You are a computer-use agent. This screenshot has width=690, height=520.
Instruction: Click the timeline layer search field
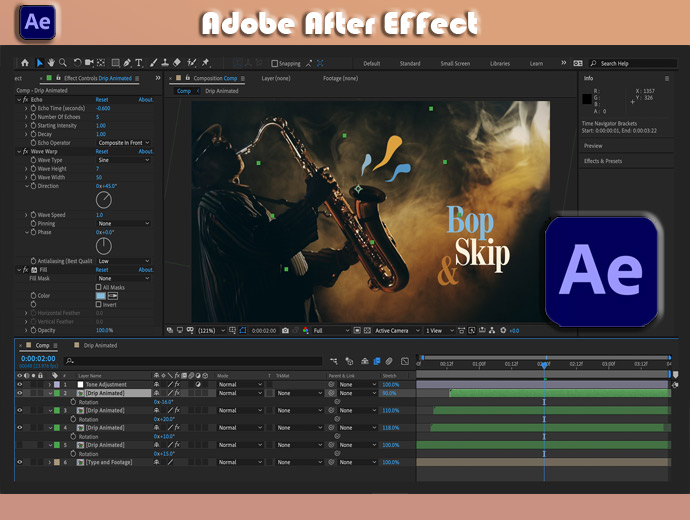click(193, 361)
